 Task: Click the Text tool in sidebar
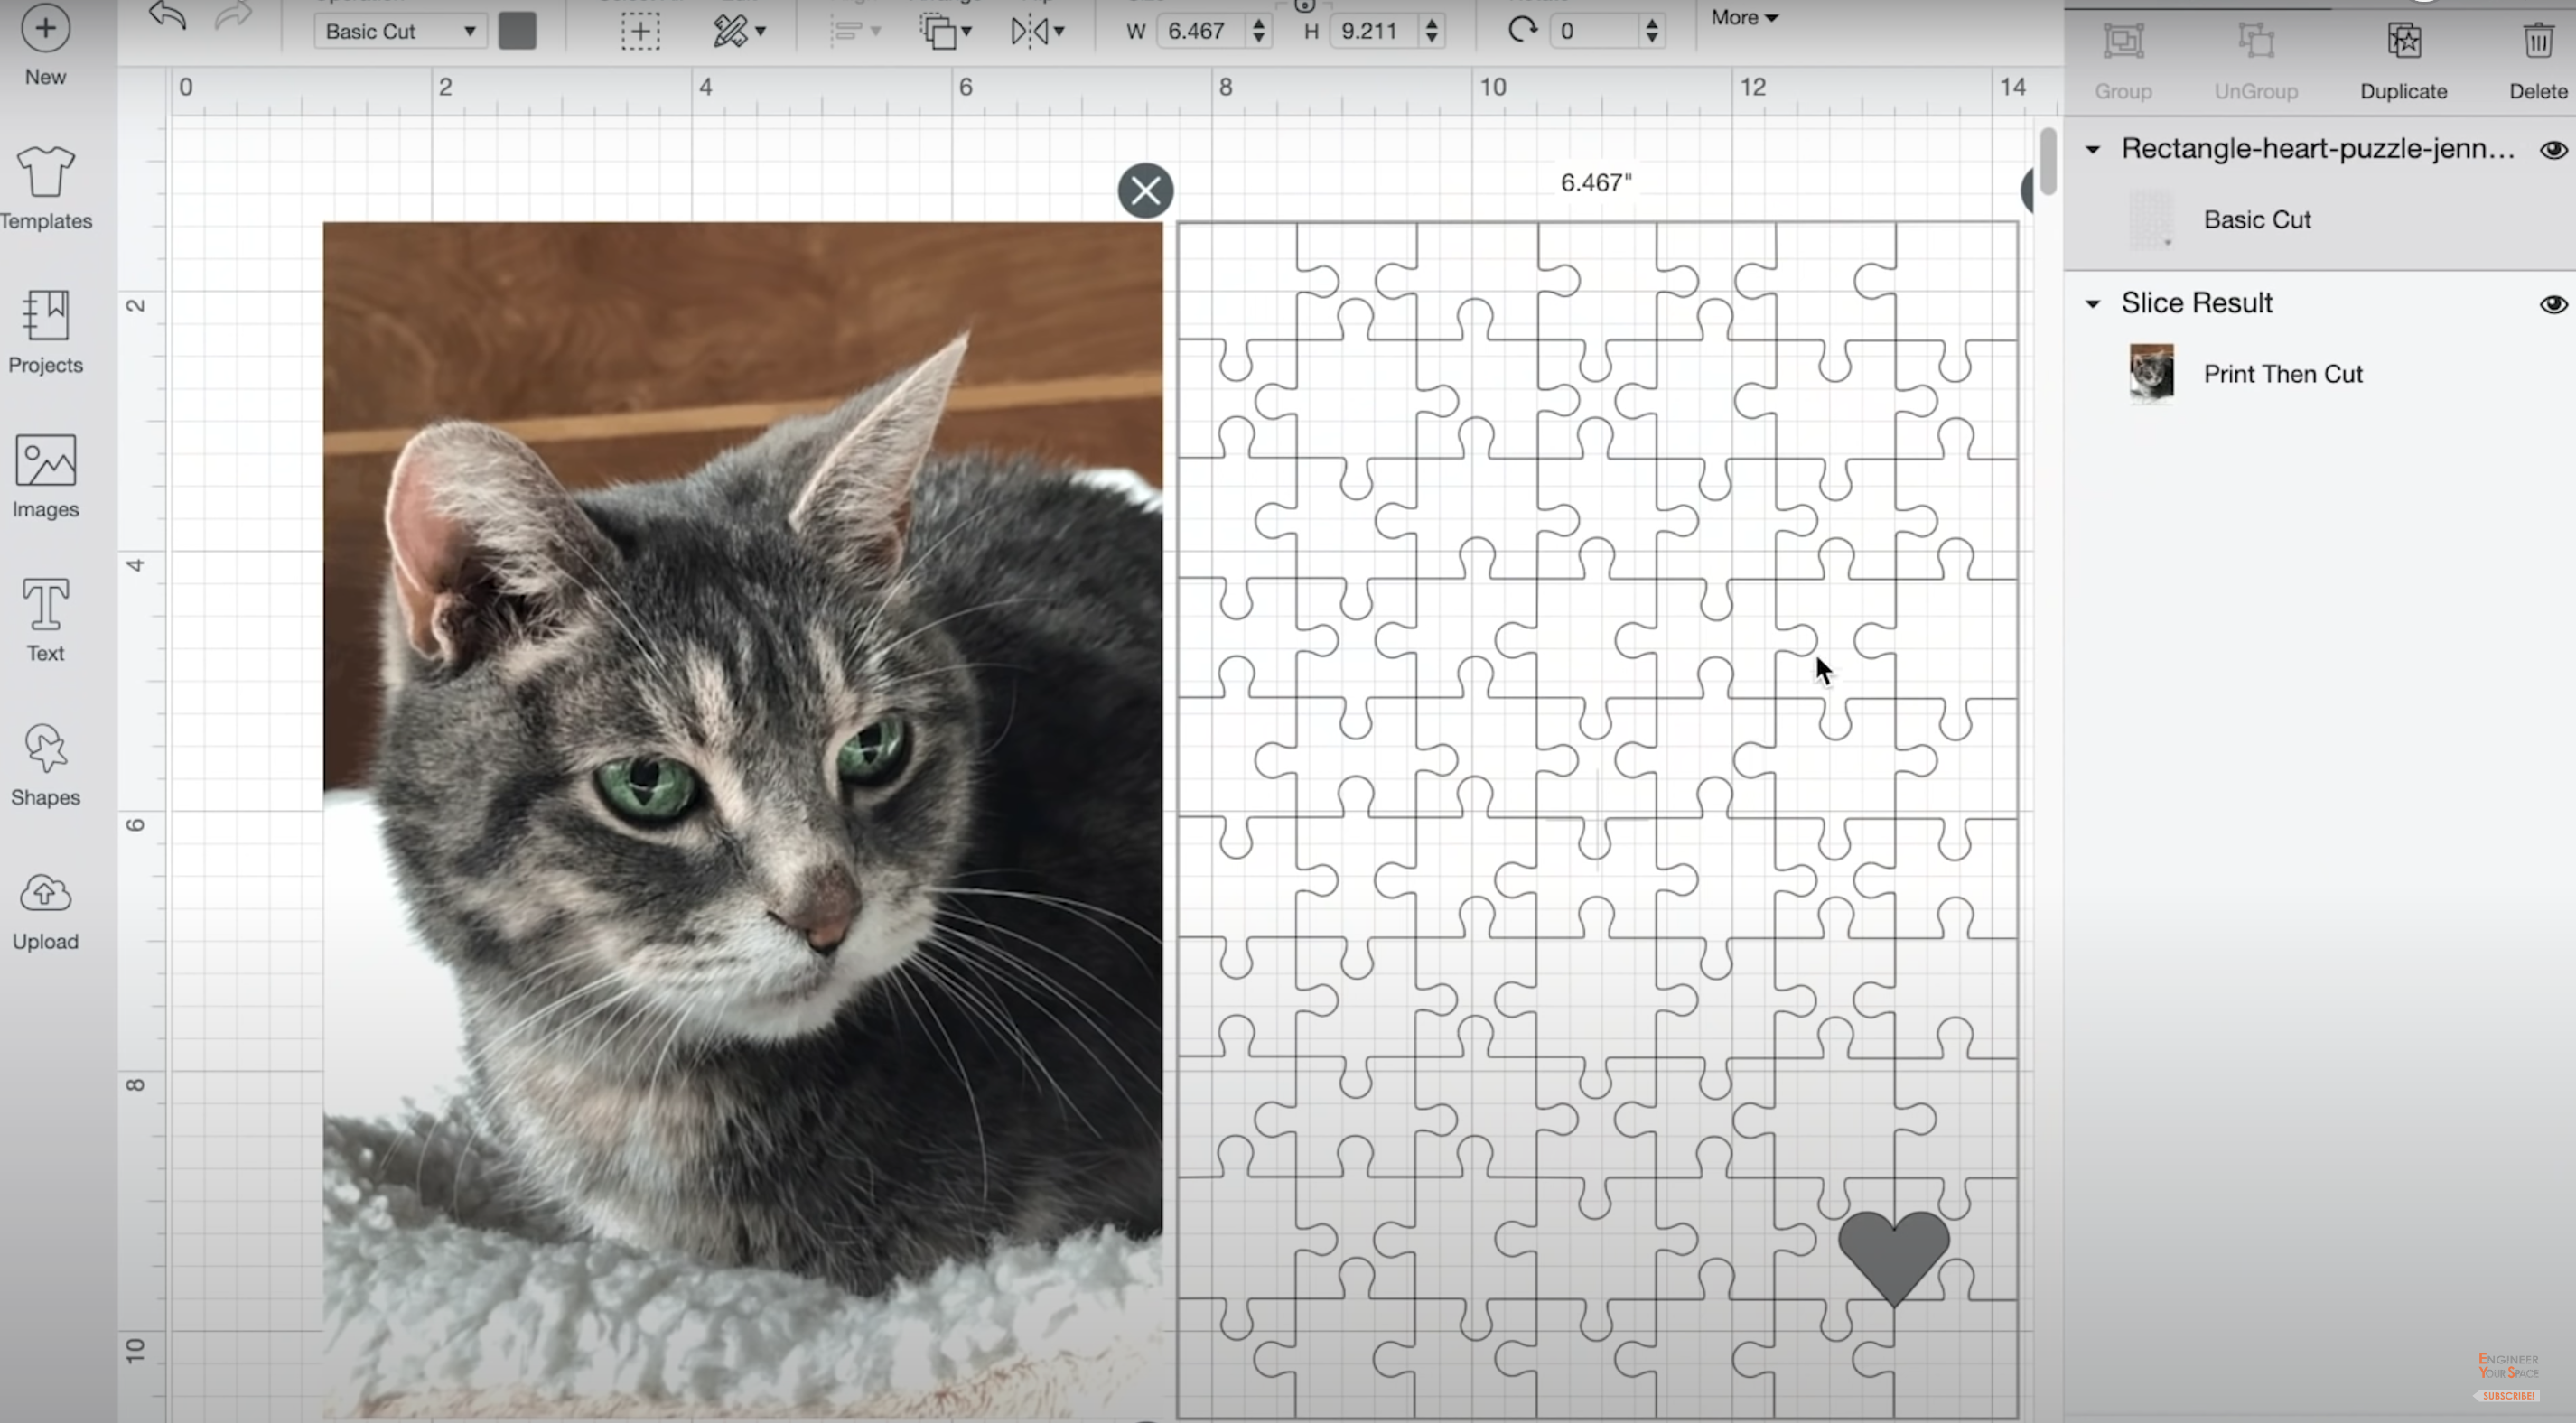45,624
